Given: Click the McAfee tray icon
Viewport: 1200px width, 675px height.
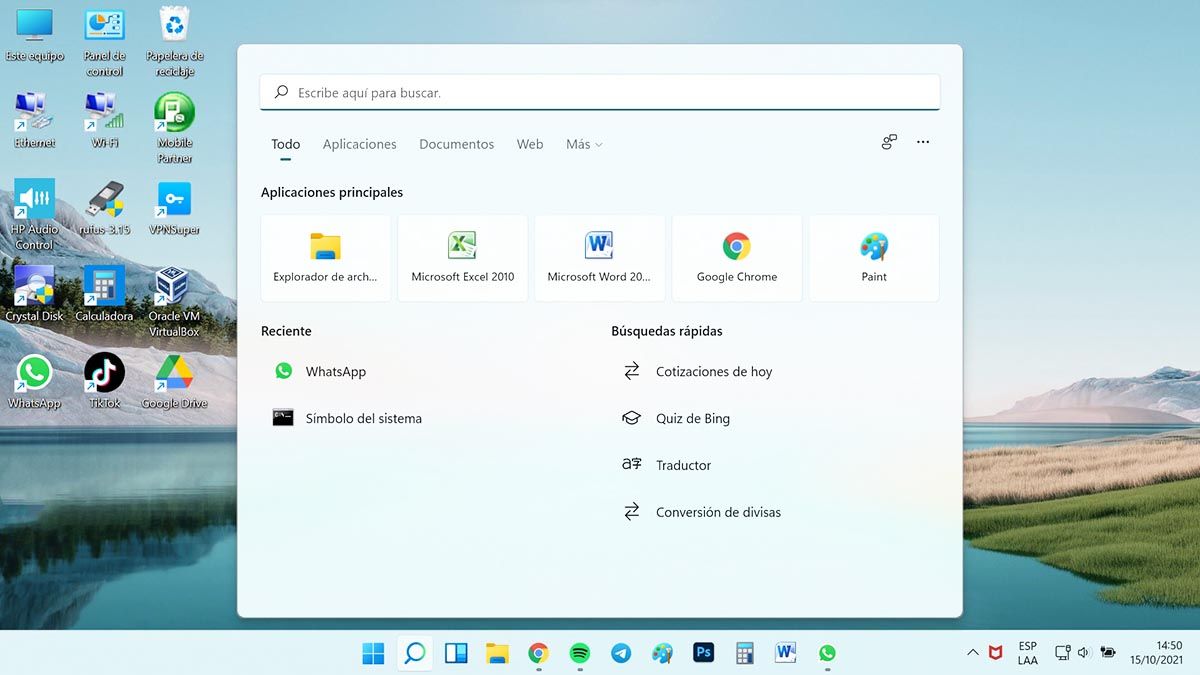Looking at the screenshot, I should pos(996,653).
